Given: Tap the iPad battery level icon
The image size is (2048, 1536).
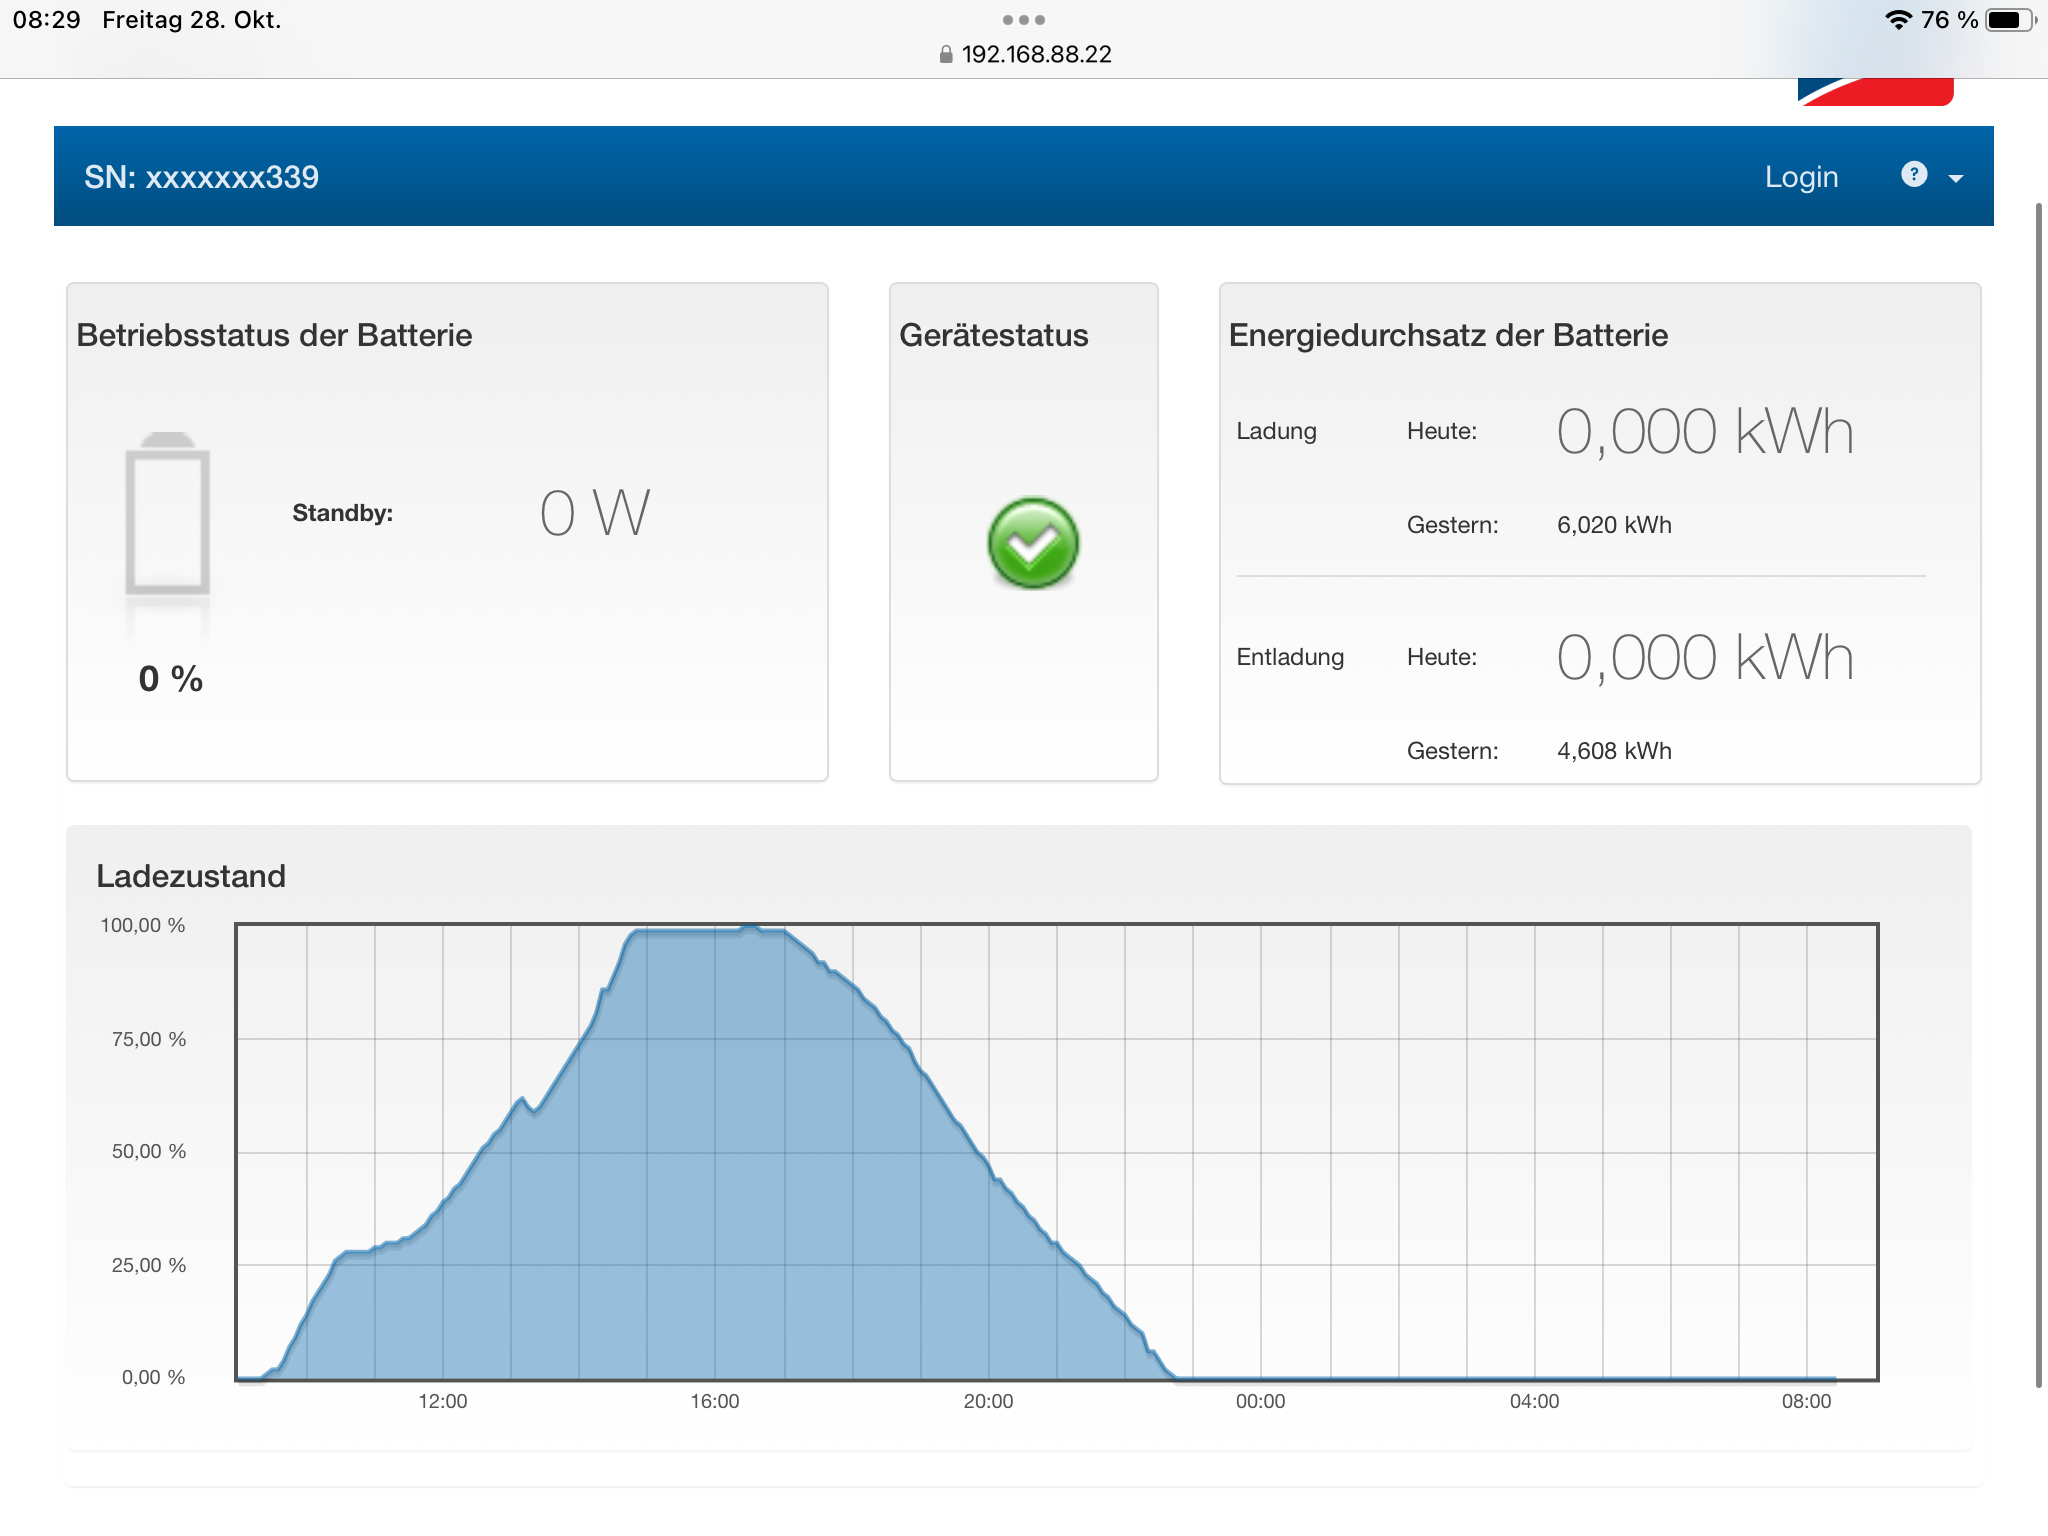Looking at the screenshot, I should coord(2008,20).
